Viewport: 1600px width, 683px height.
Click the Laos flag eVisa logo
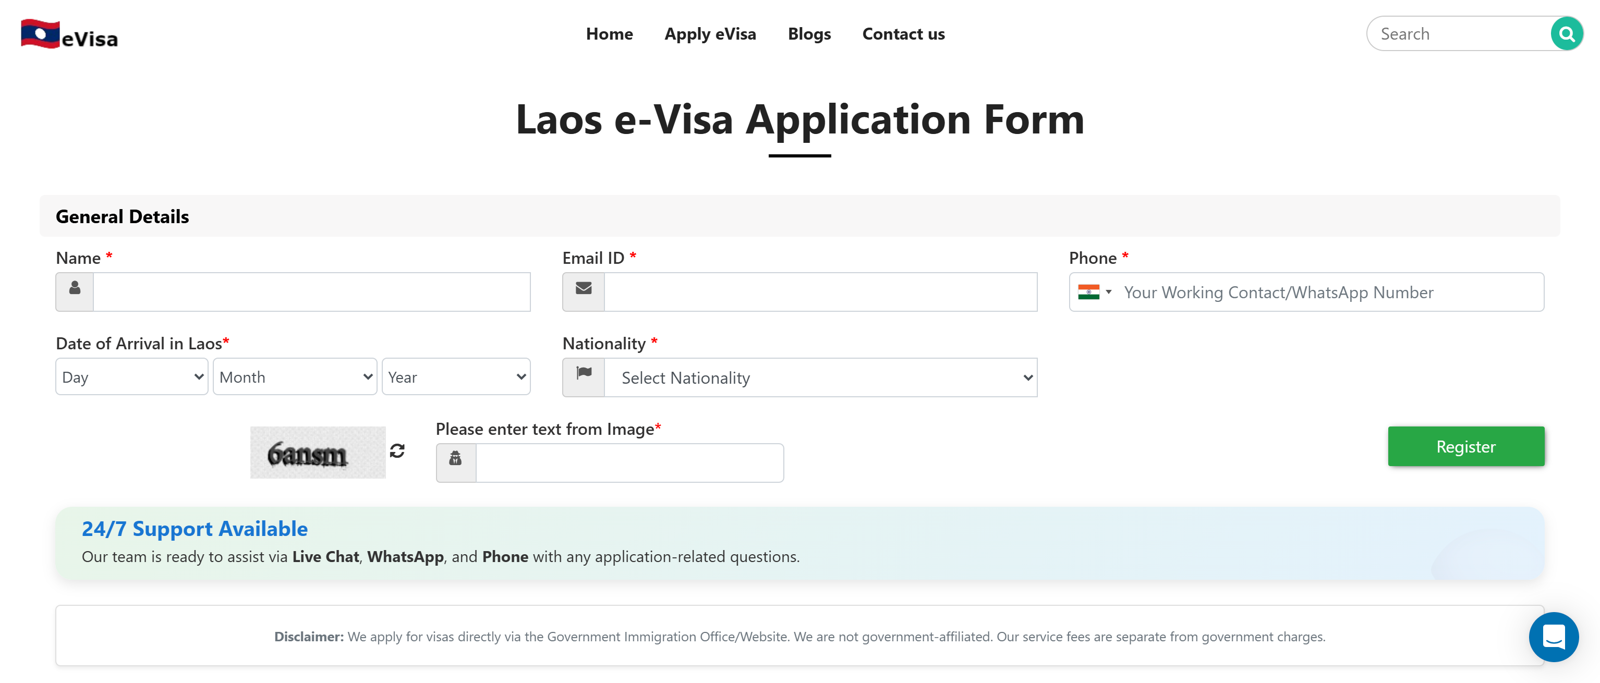69,36
